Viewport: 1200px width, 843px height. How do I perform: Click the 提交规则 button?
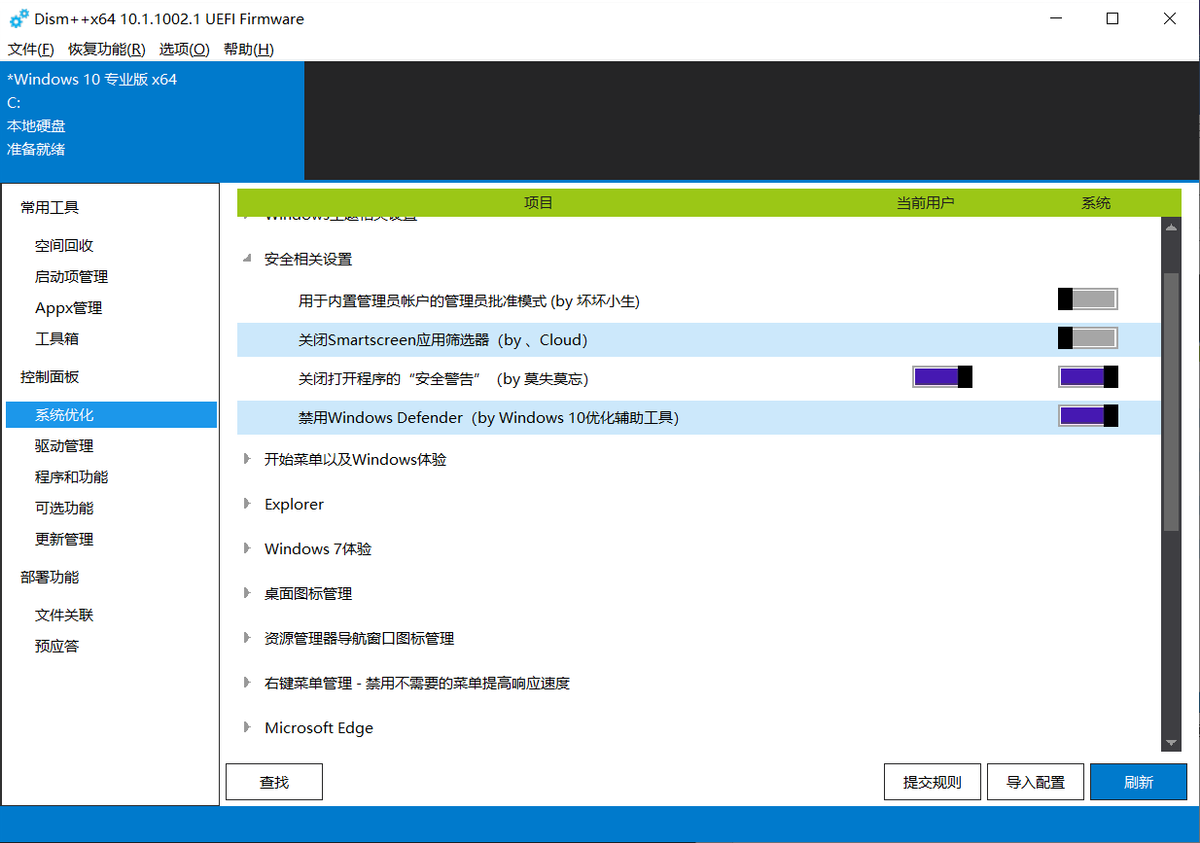[932, 782]
